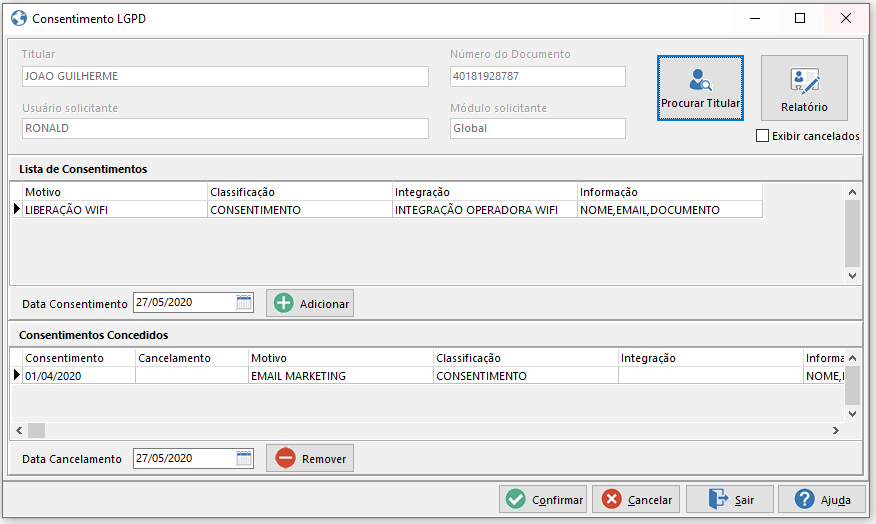Viewport: 876px width, 524px height.
Task: Open calendar picker for Data Consentimento
Action: pos(244,303)
